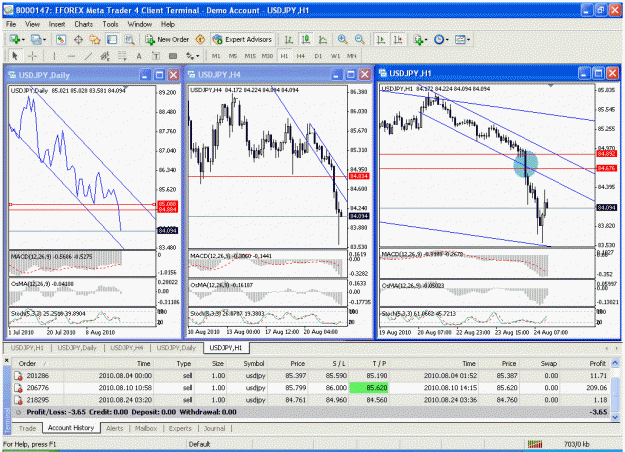Switch timeframe to D1
This screenshot has height=452, width=625.
coord(318,56)
